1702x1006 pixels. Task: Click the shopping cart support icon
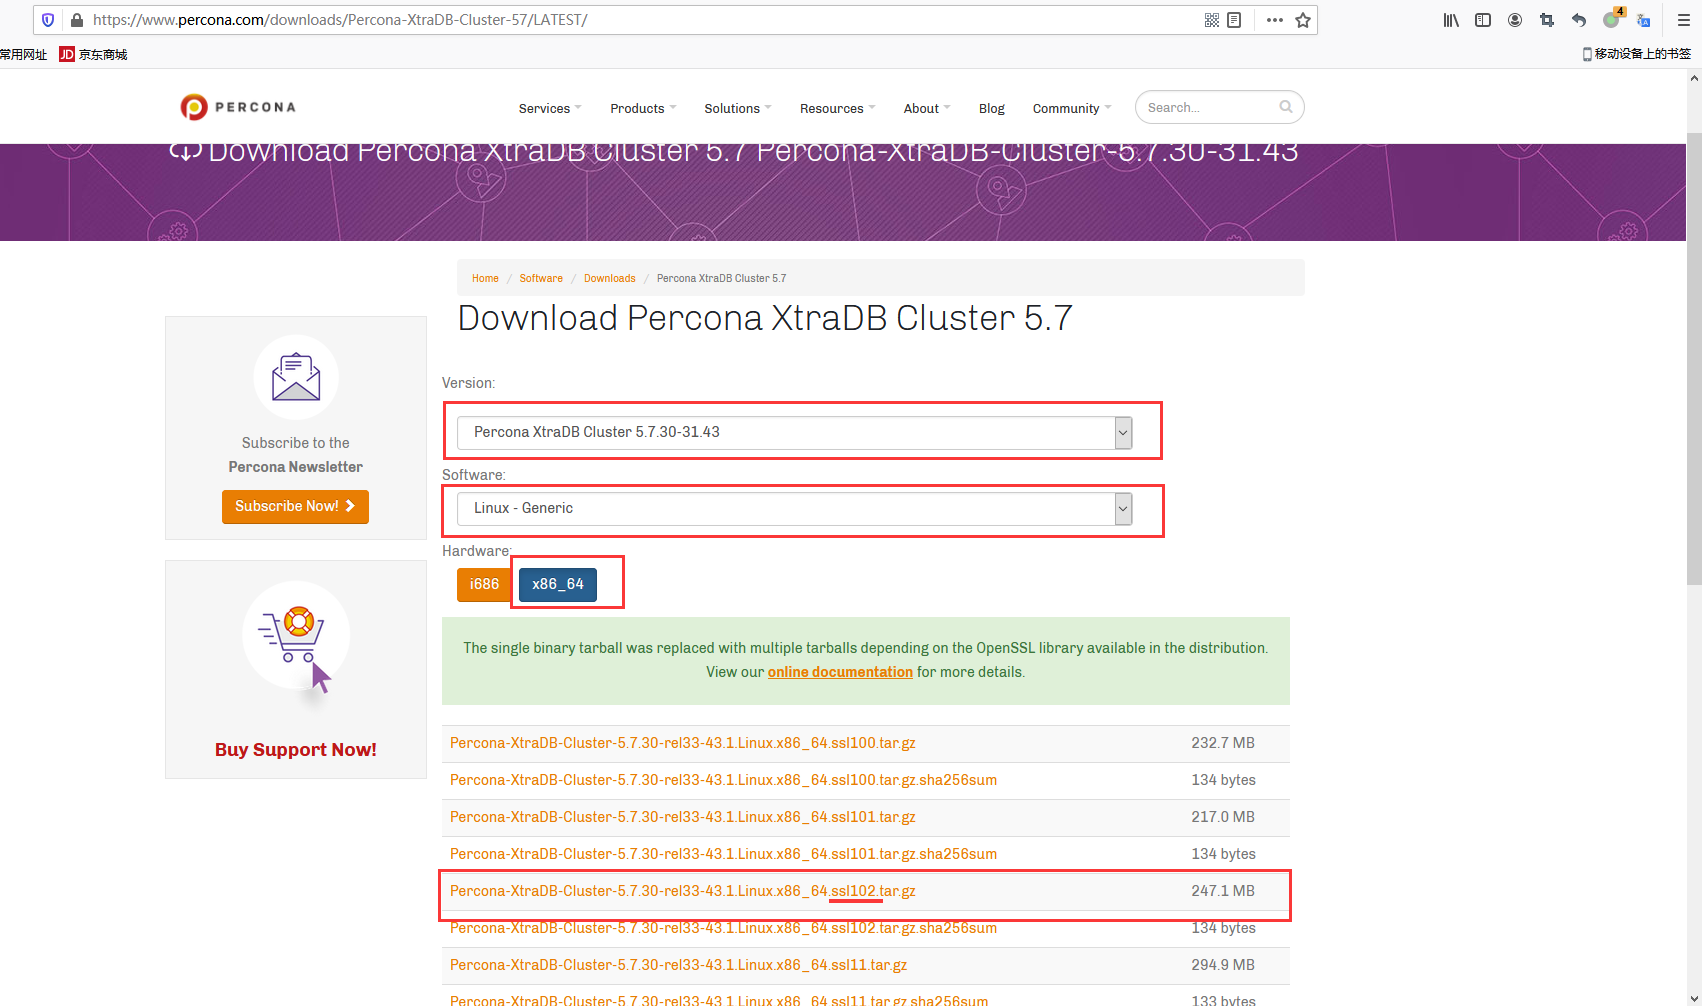(296, 636)
